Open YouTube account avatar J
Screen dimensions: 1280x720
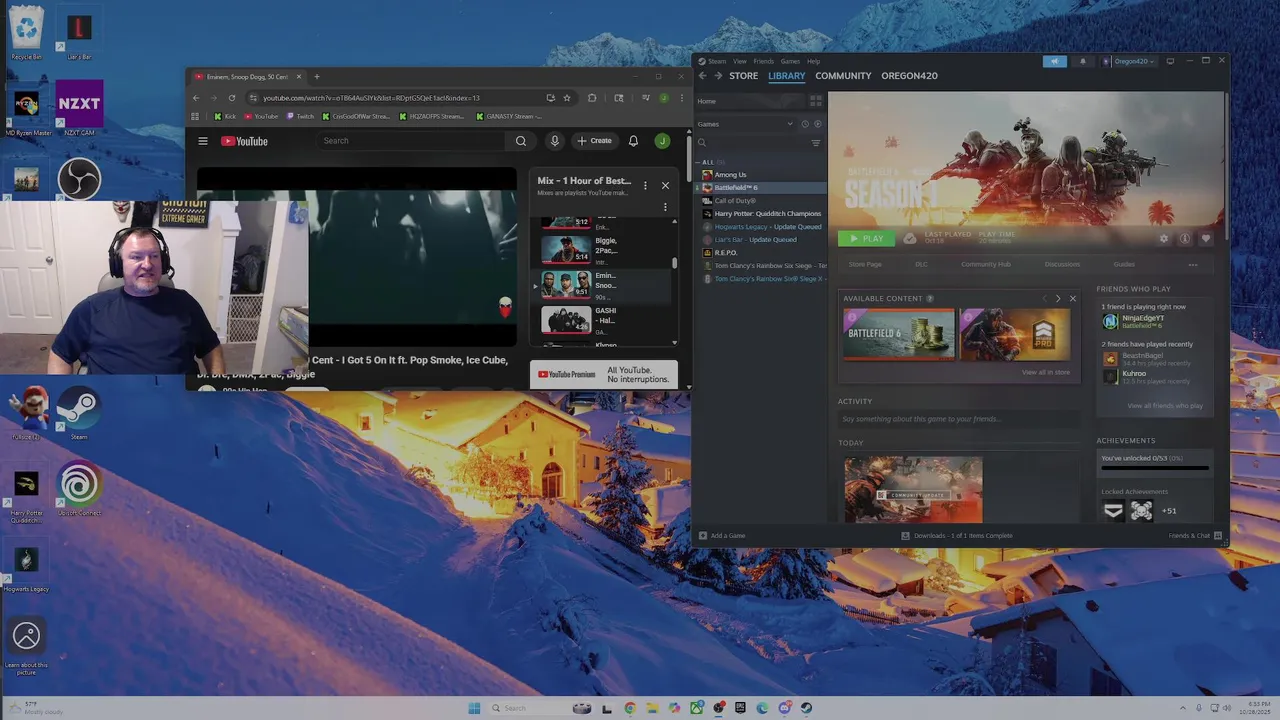click(662, 141)
